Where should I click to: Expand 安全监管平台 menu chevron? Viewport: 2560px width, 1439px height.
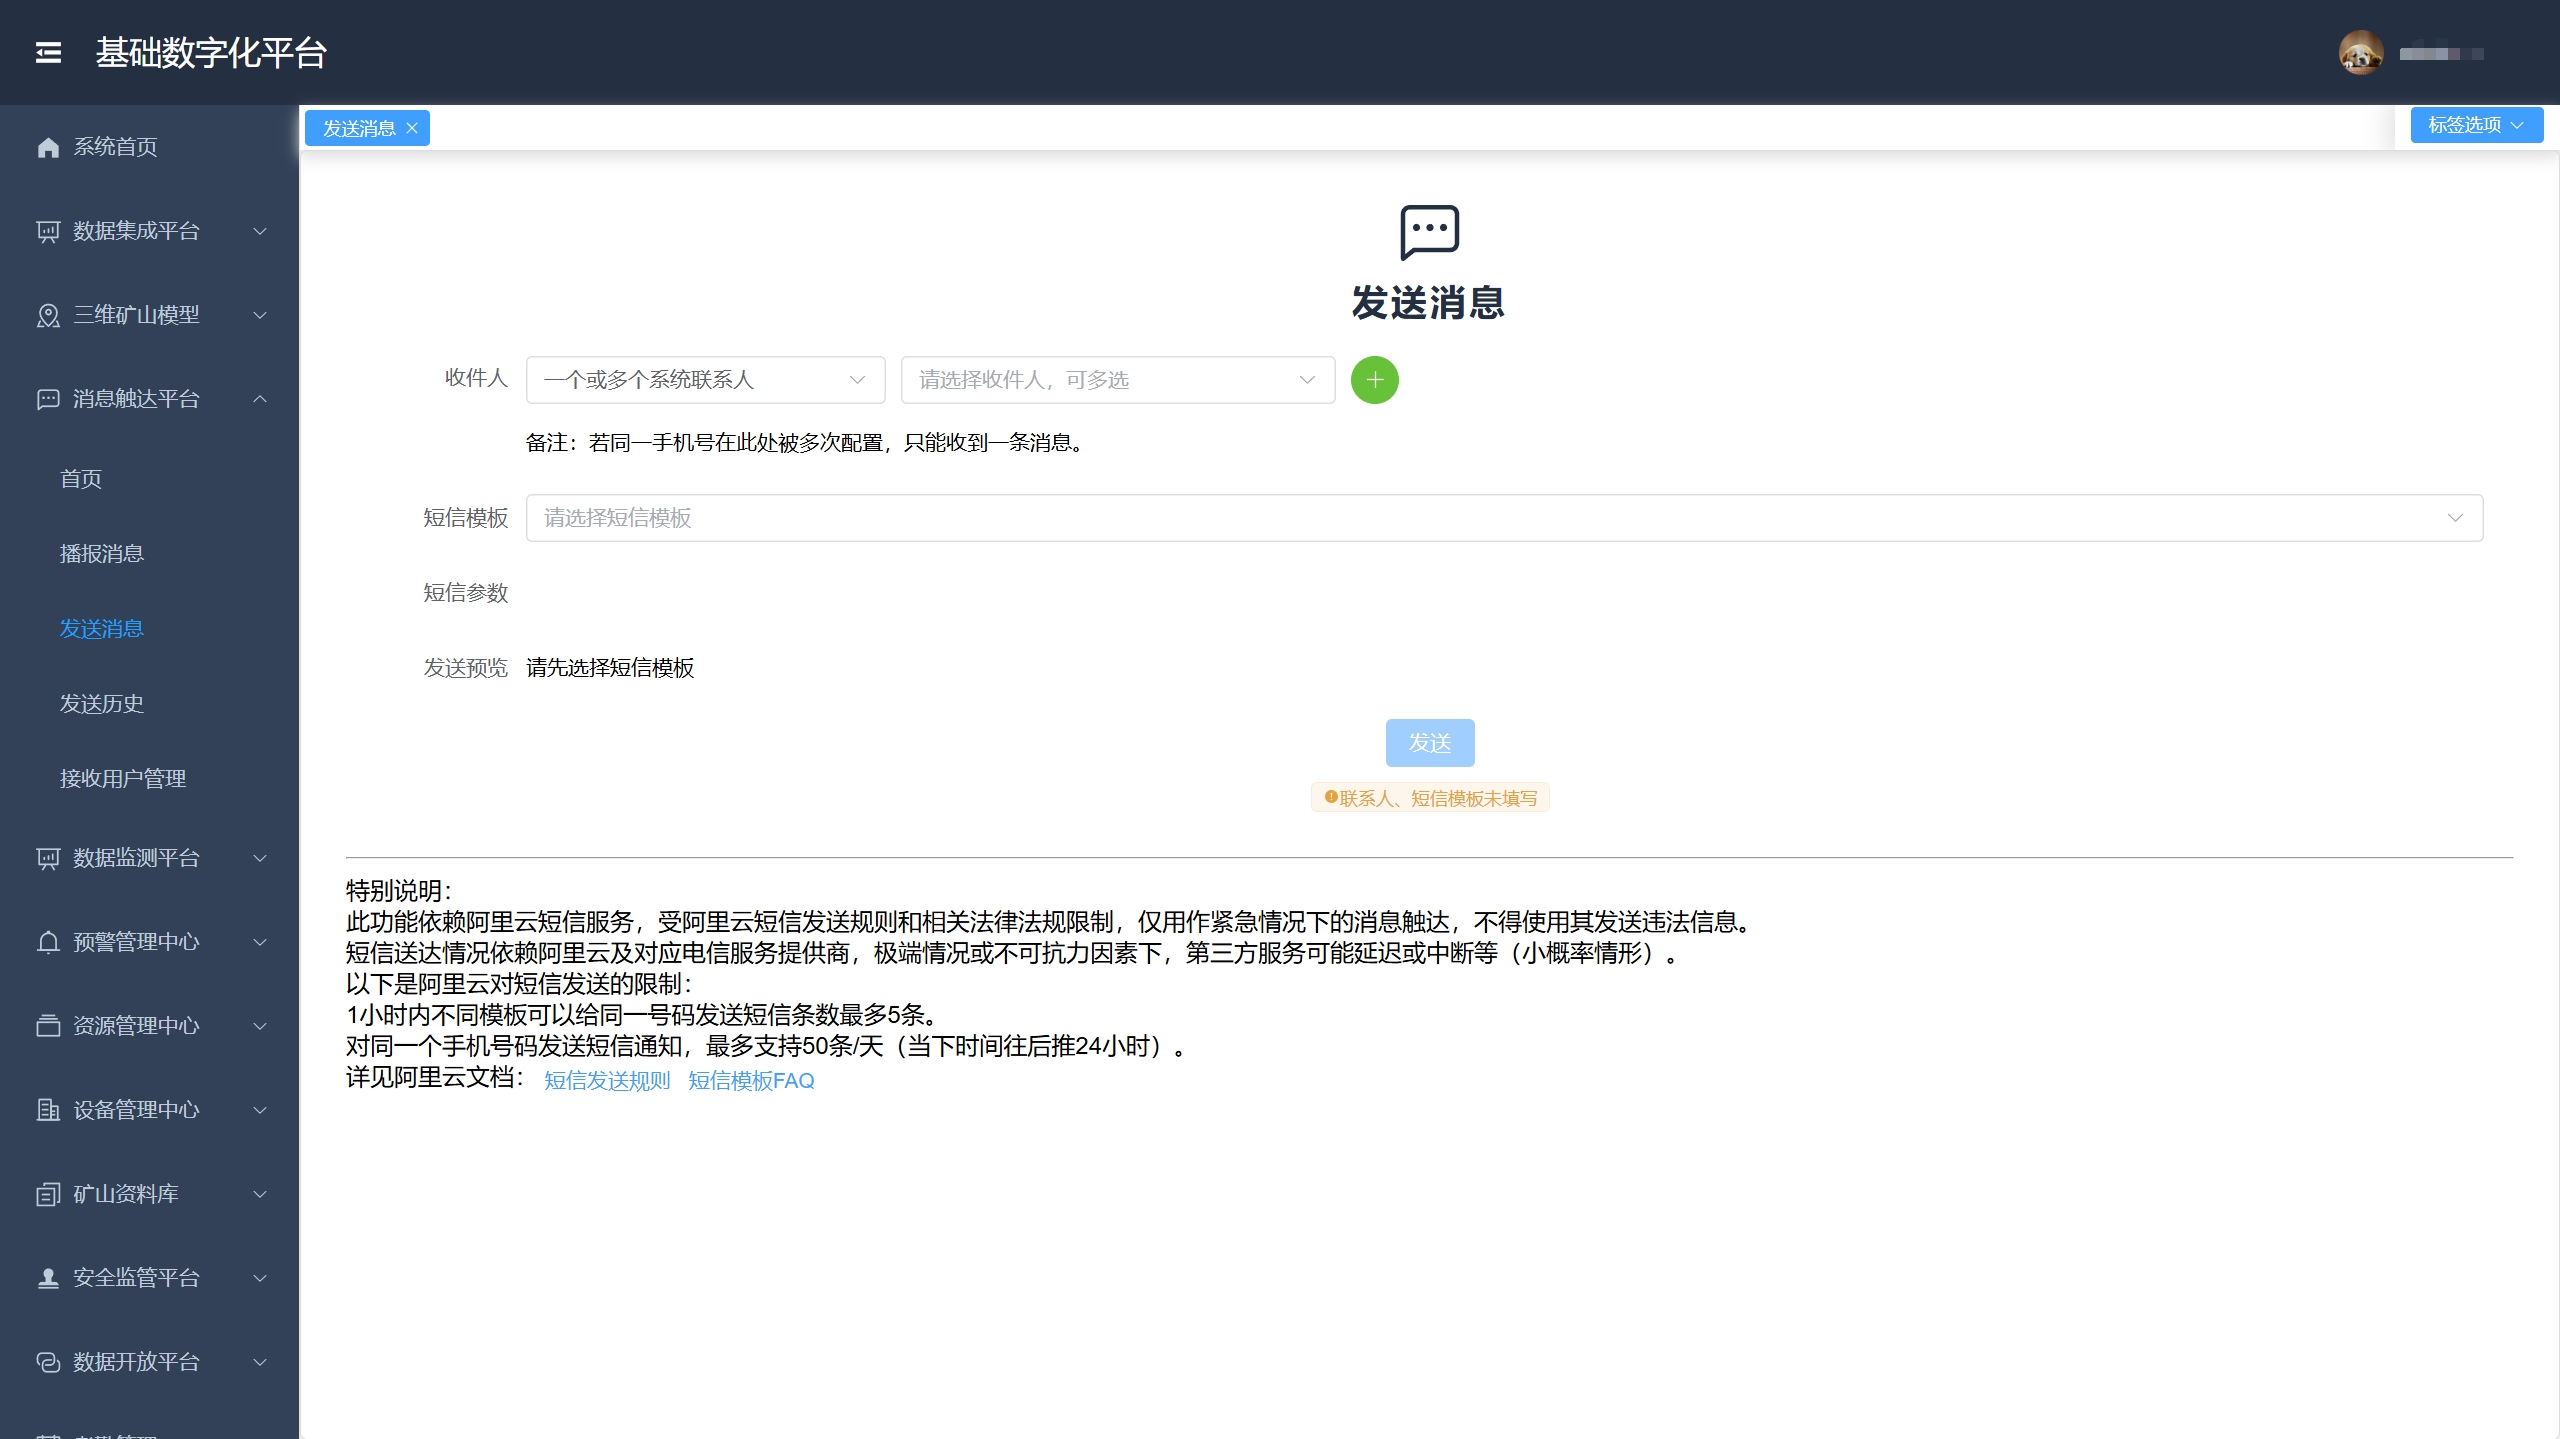tap(260, 1278)
